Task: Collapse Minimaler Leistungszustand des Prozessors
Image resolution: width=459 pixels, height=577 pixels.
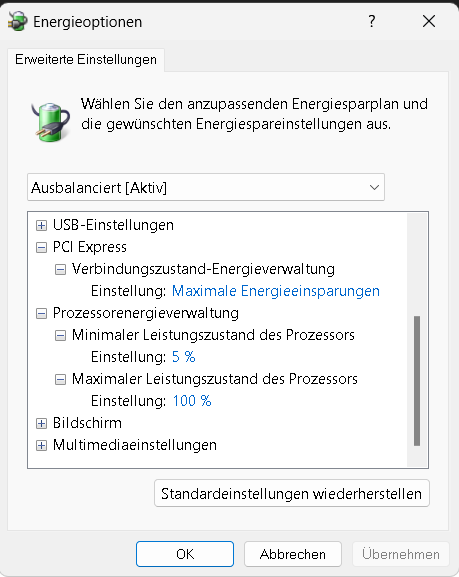Action: [60, 335]
